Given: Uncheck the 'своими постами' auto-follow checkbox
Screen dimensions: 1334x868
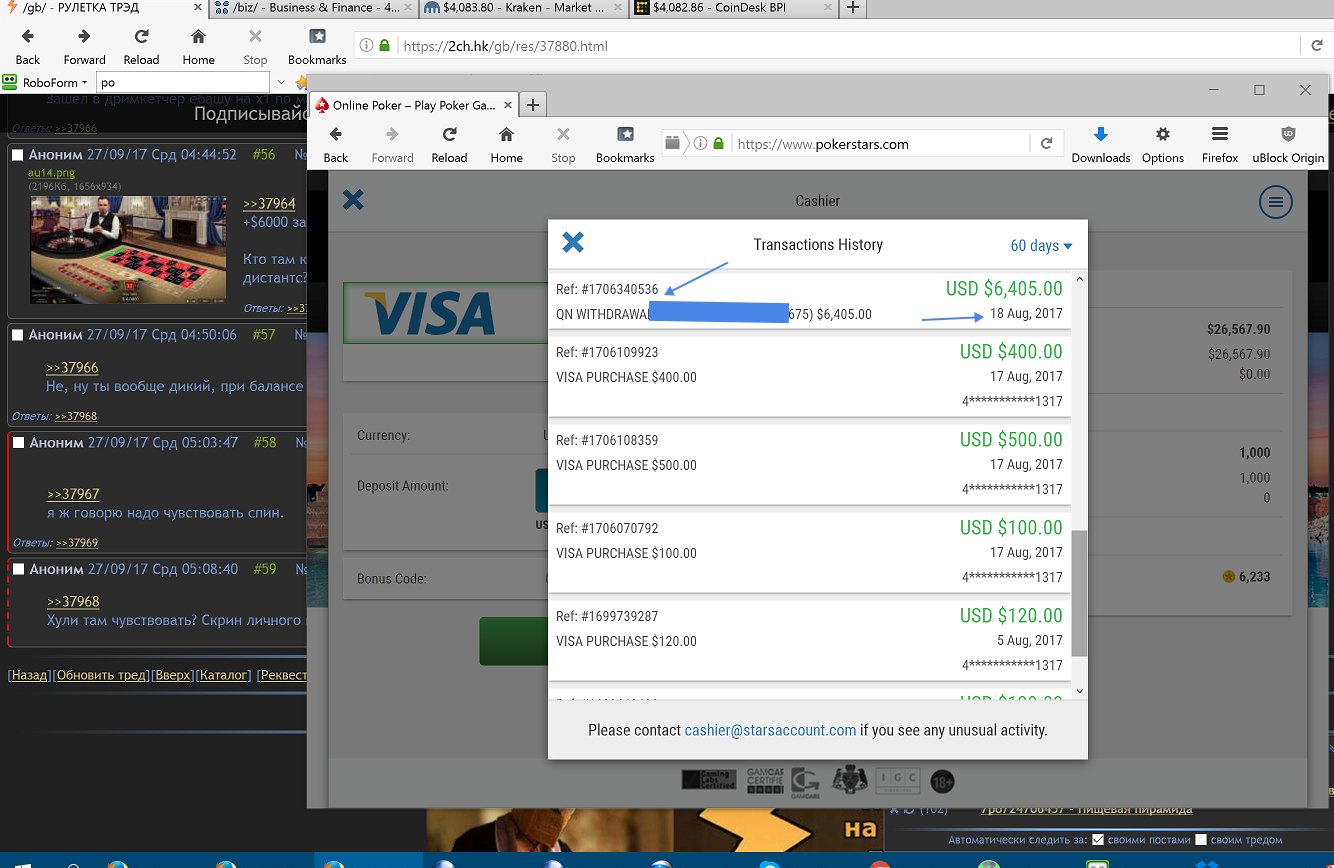Looking at the screenshot, I should pos(1098,840).
